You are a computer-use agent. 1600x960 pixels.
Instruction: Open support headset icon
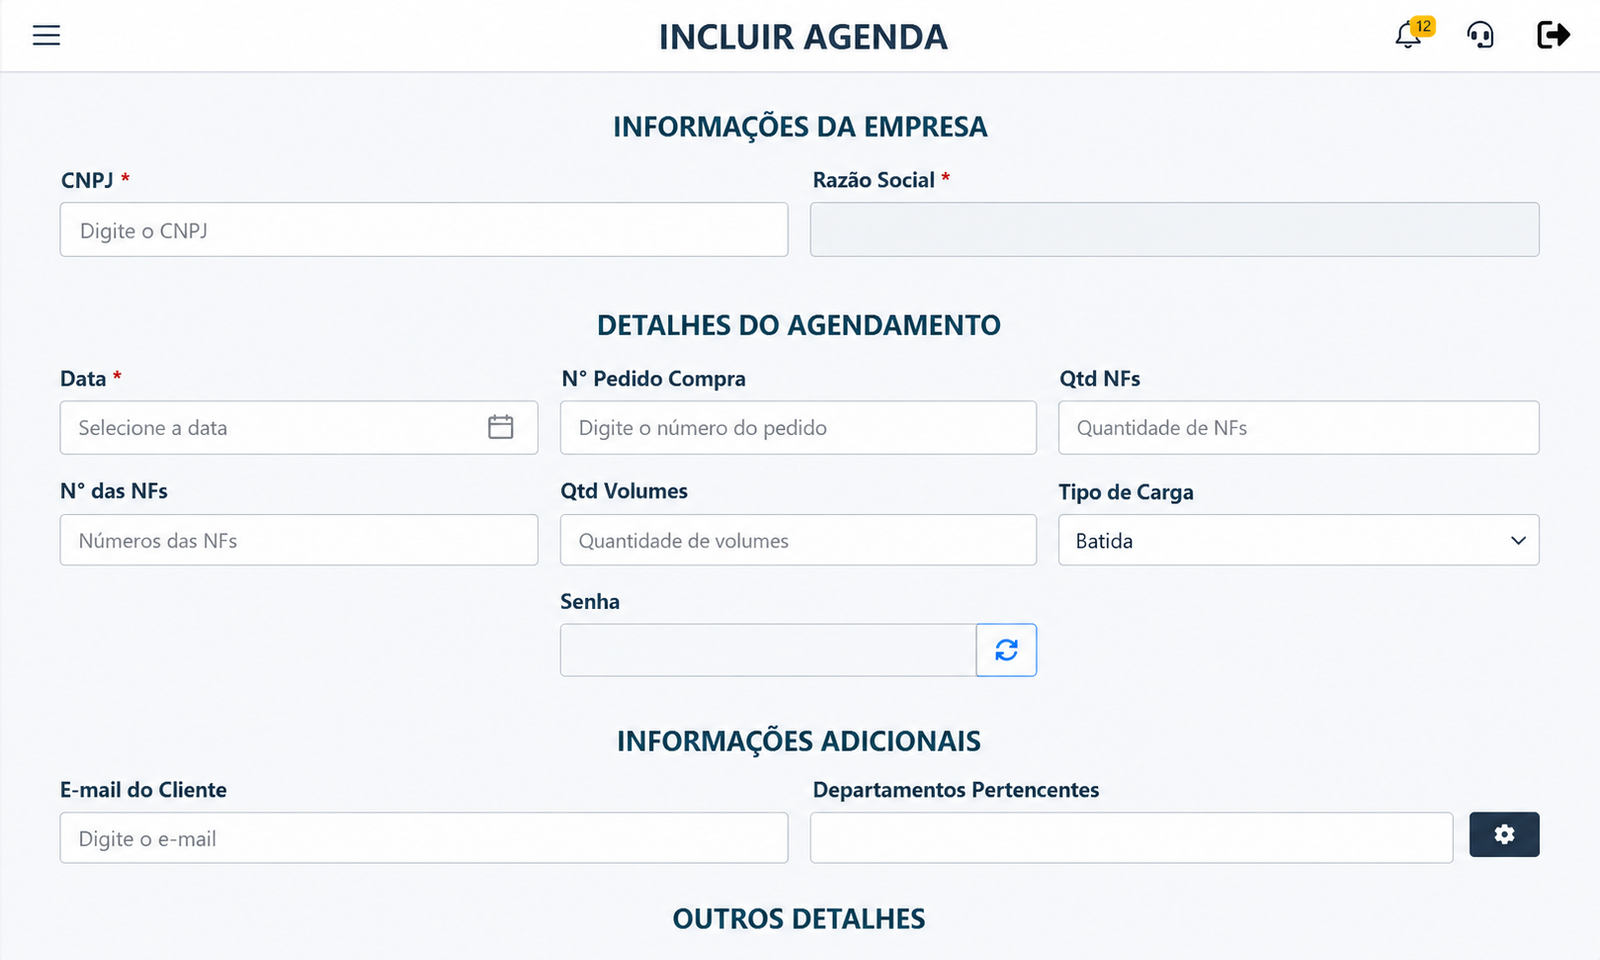(x=1480, y=36)
